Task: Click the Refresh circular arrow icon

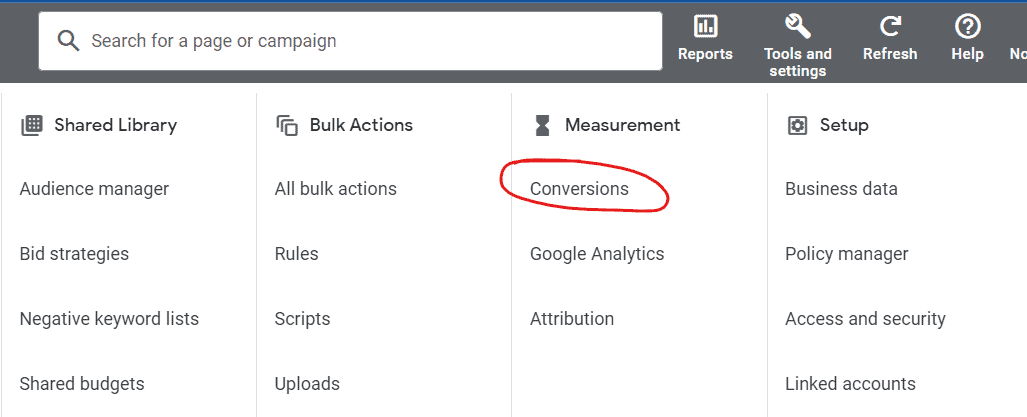Action: 889,27
